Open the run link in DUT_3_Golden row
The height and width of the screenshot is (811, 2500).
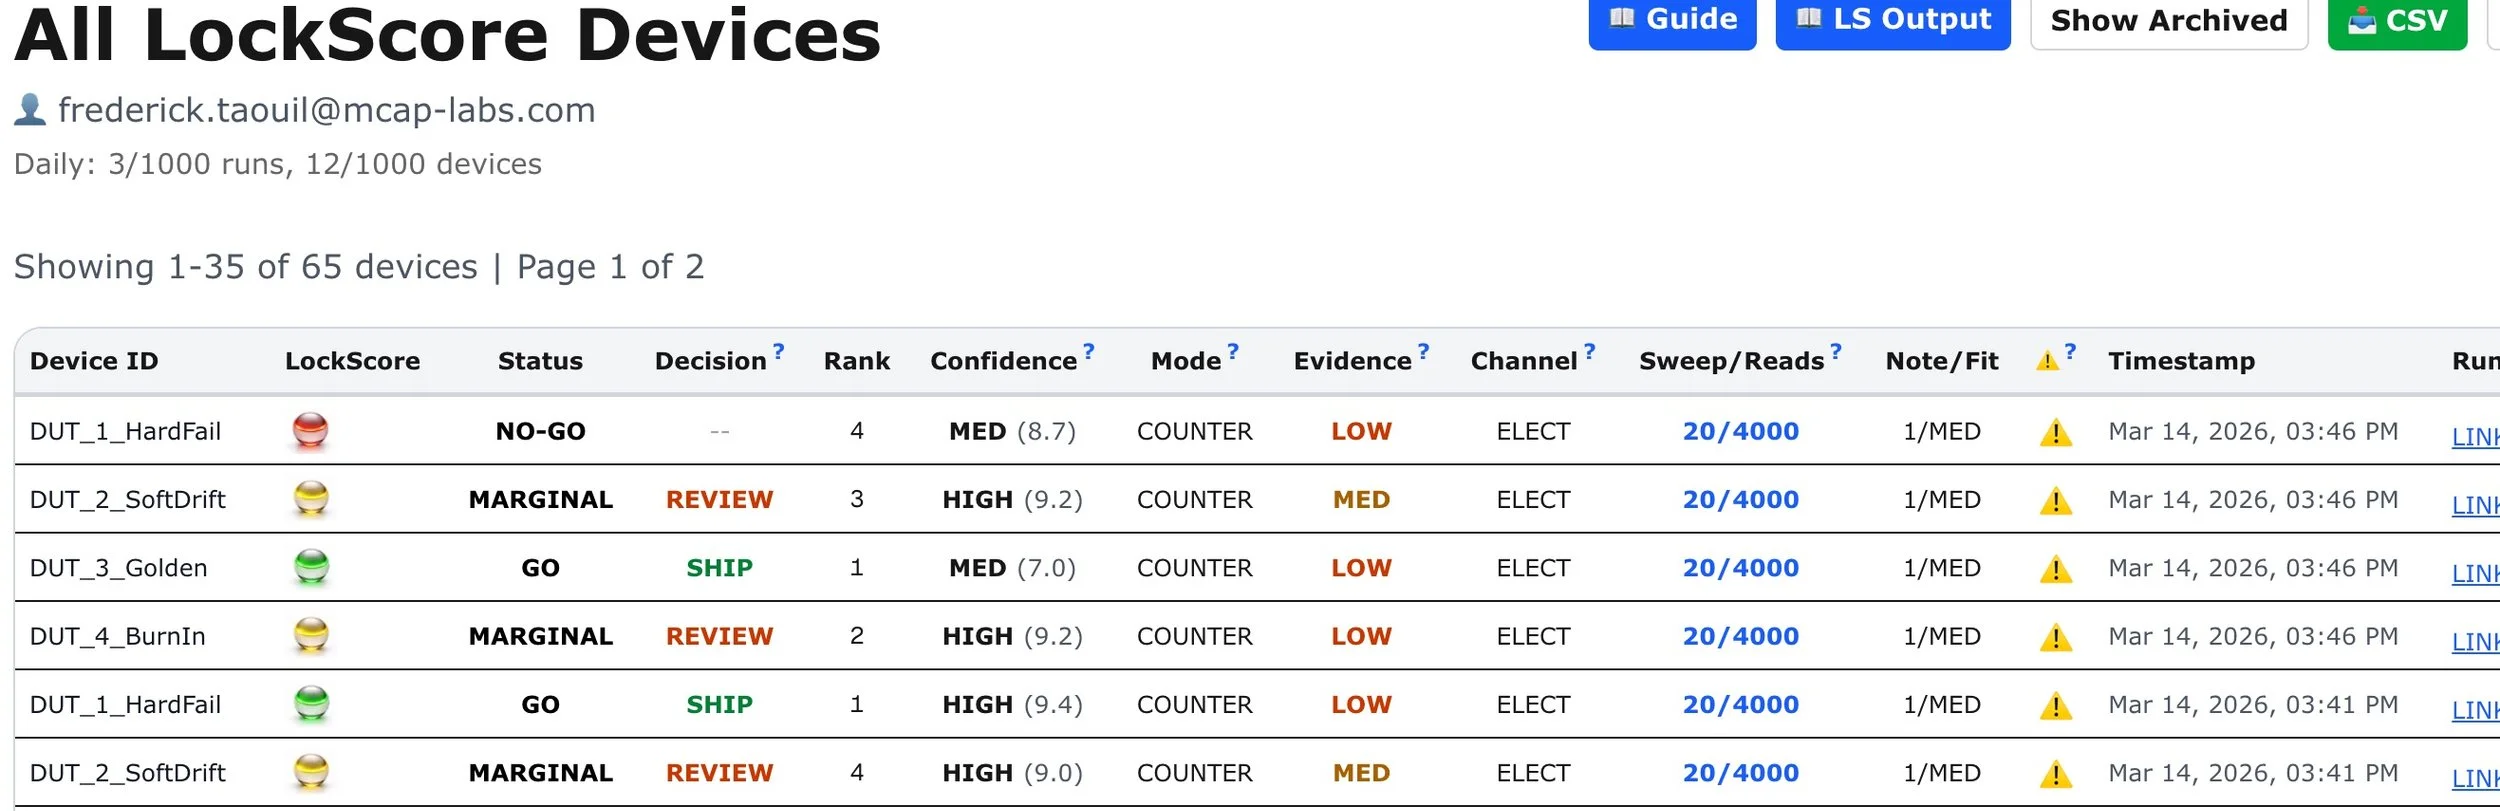click(x=2475, y=574)
